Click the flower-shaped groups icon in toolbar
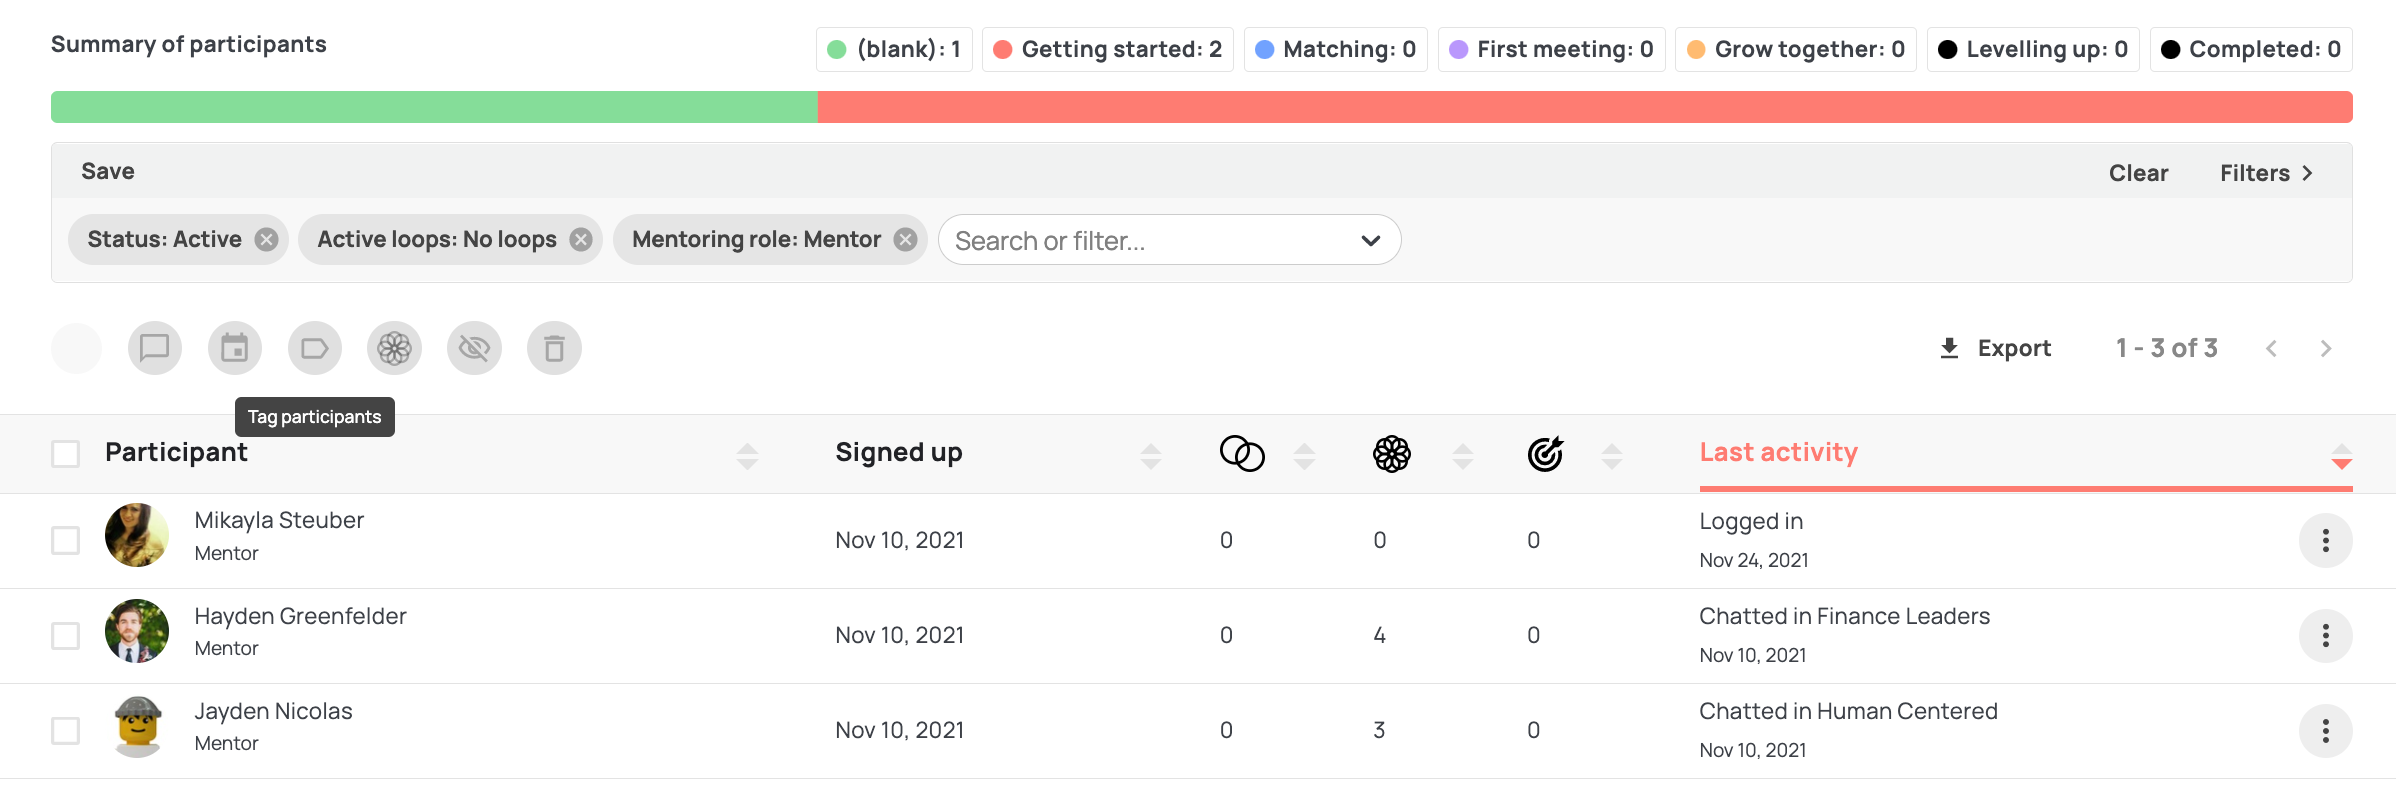This screenshot has width=2396, height=790. (395, 348)
